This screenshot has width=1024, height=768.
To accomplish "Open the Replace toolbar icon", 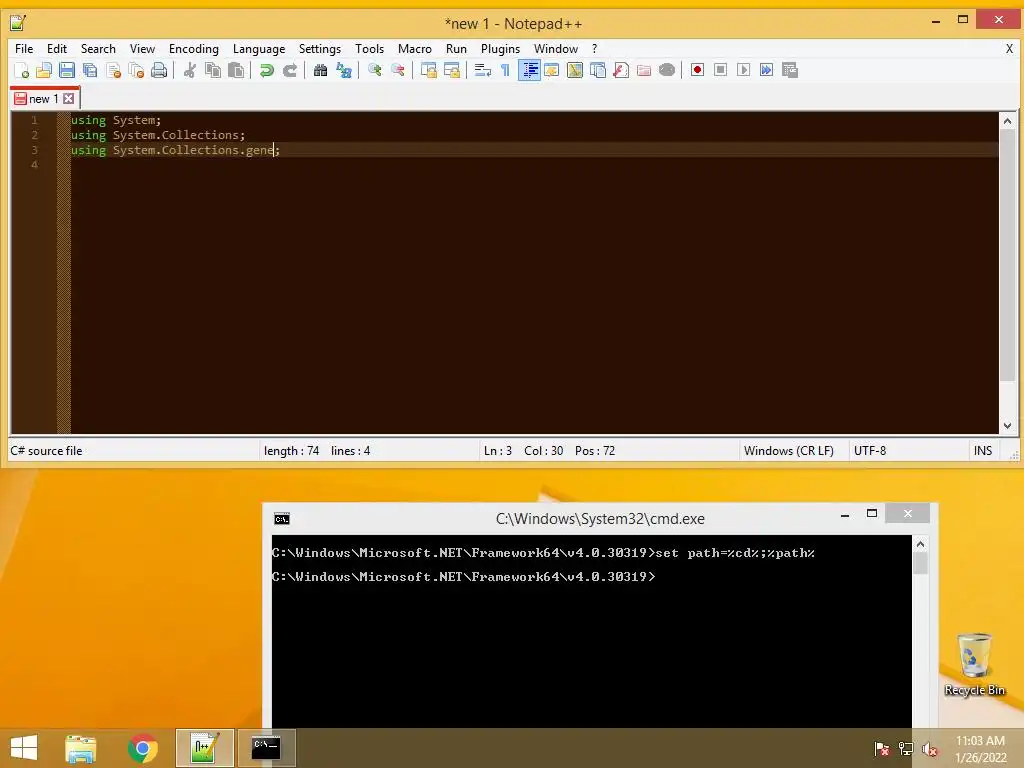I will tap(344, 71).
